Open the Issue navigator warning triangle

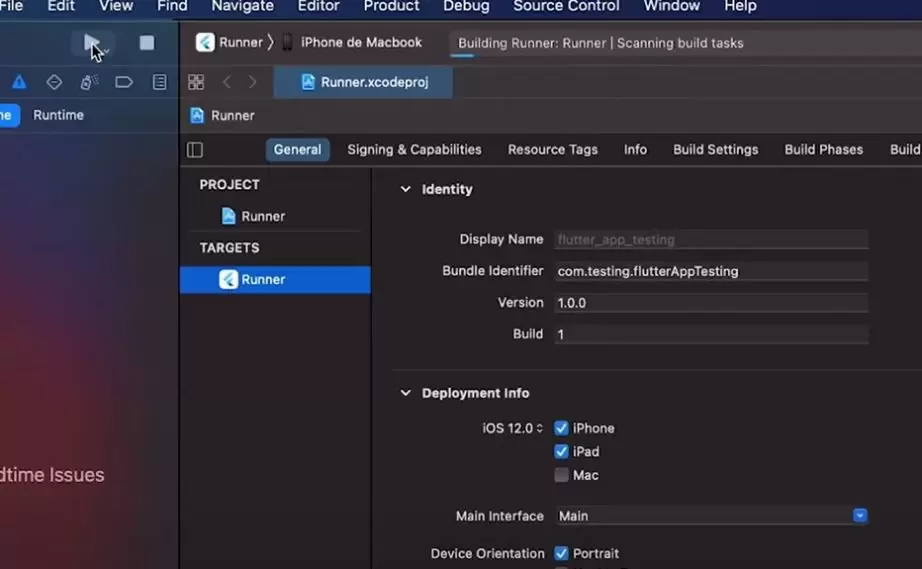[19, 82]
